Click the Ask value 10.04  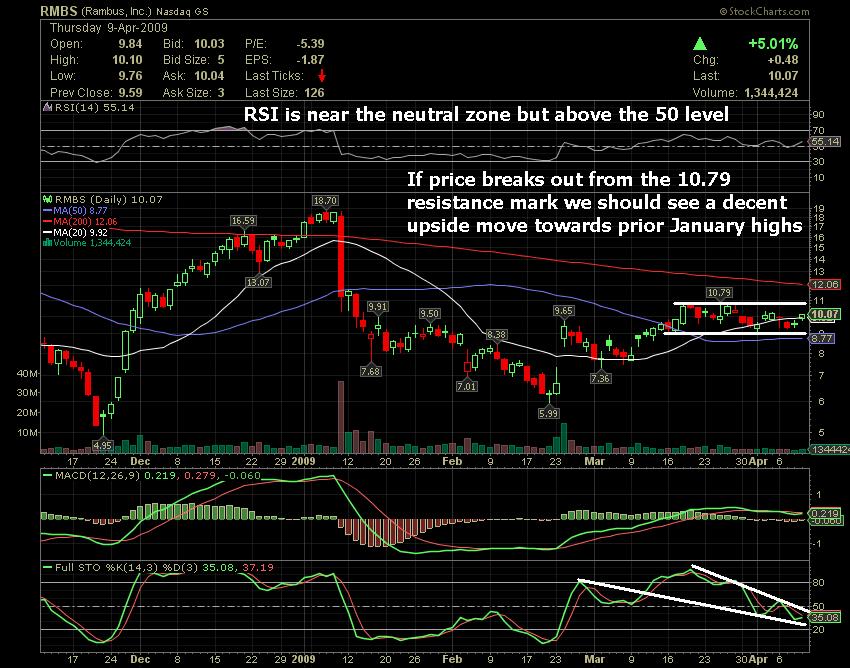209,76
